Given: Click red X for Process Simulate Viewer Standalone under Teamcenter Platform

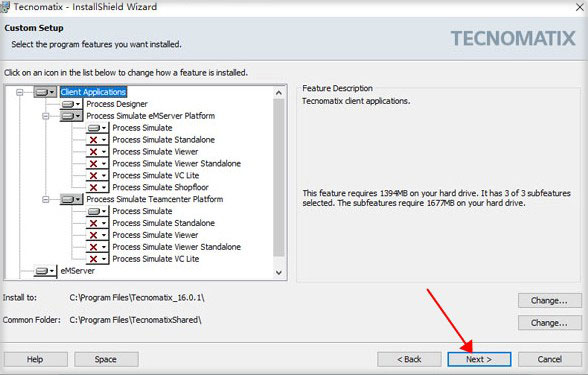Looking at the screenshot, I should click(x=97, y=247).
